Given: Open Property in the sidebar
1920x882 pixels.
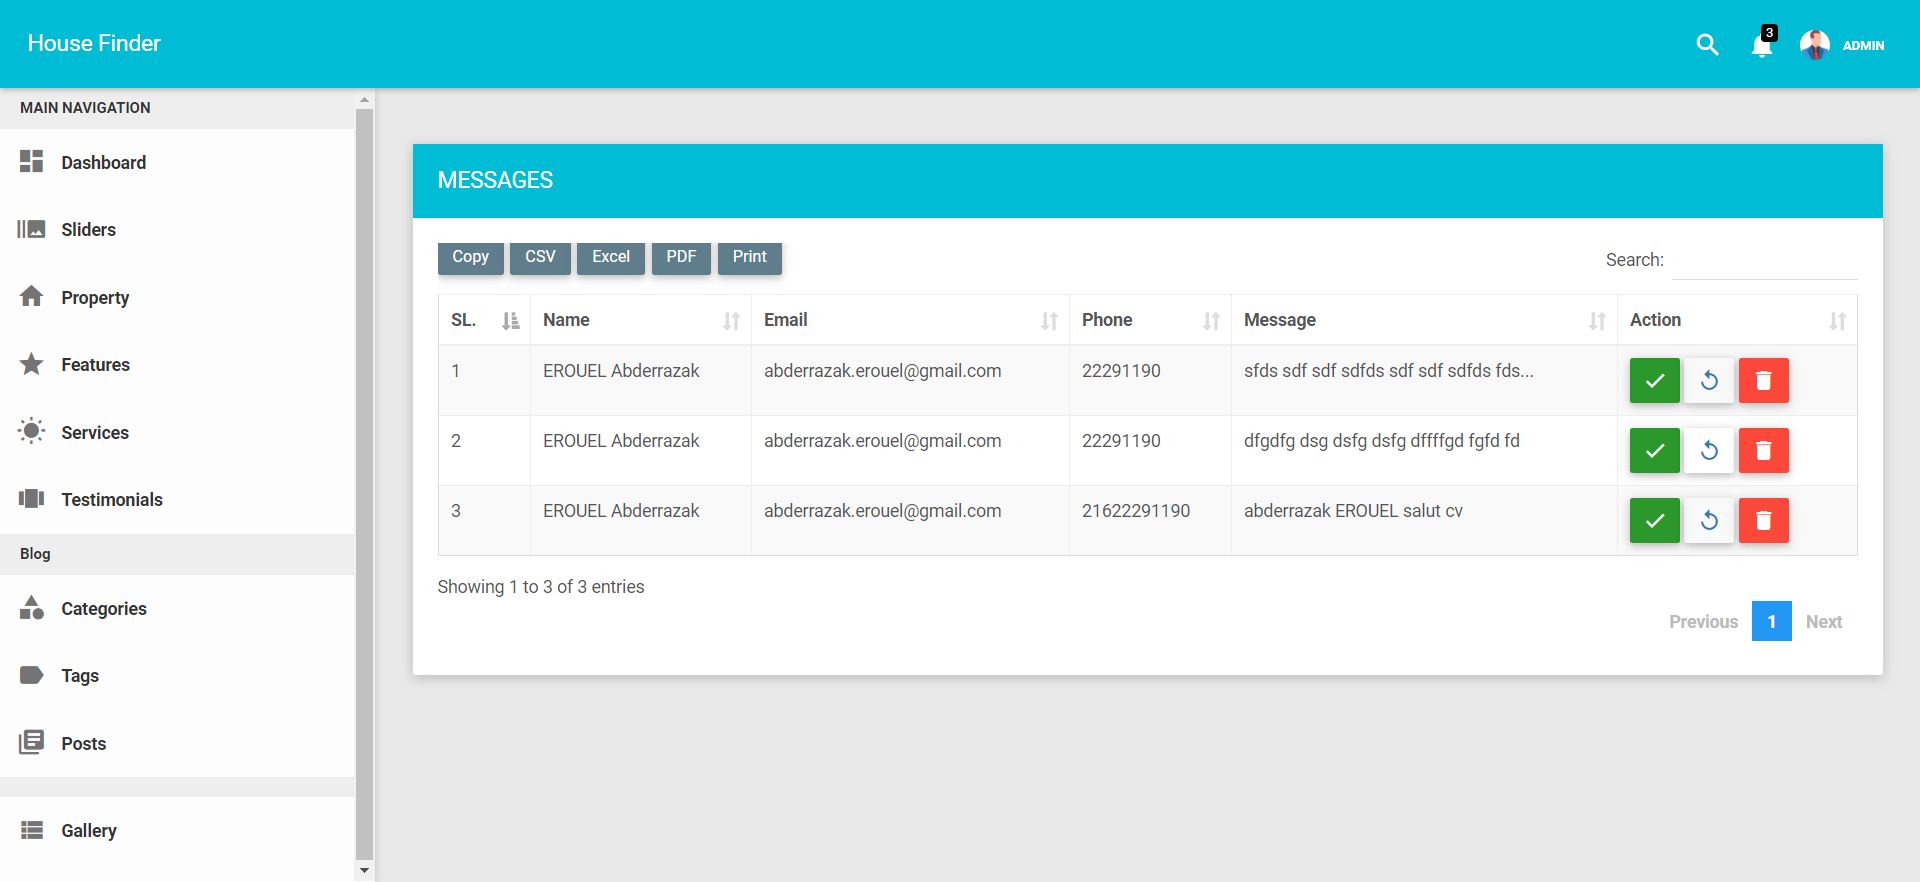Looking at the screenshot, I should click(x=177, y=297).
